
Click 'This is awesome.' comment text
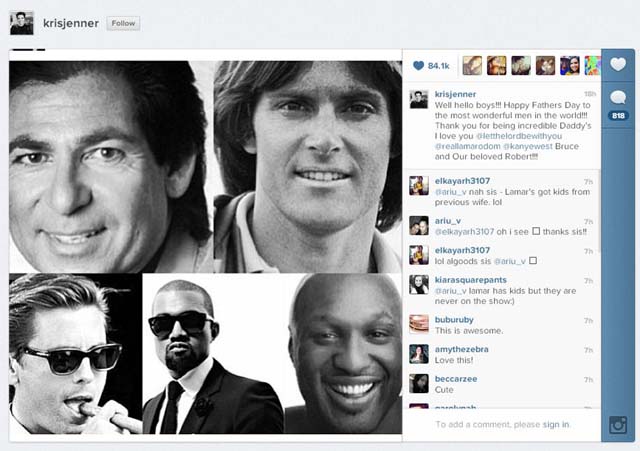pyautogui.click(x=469, y=331)
